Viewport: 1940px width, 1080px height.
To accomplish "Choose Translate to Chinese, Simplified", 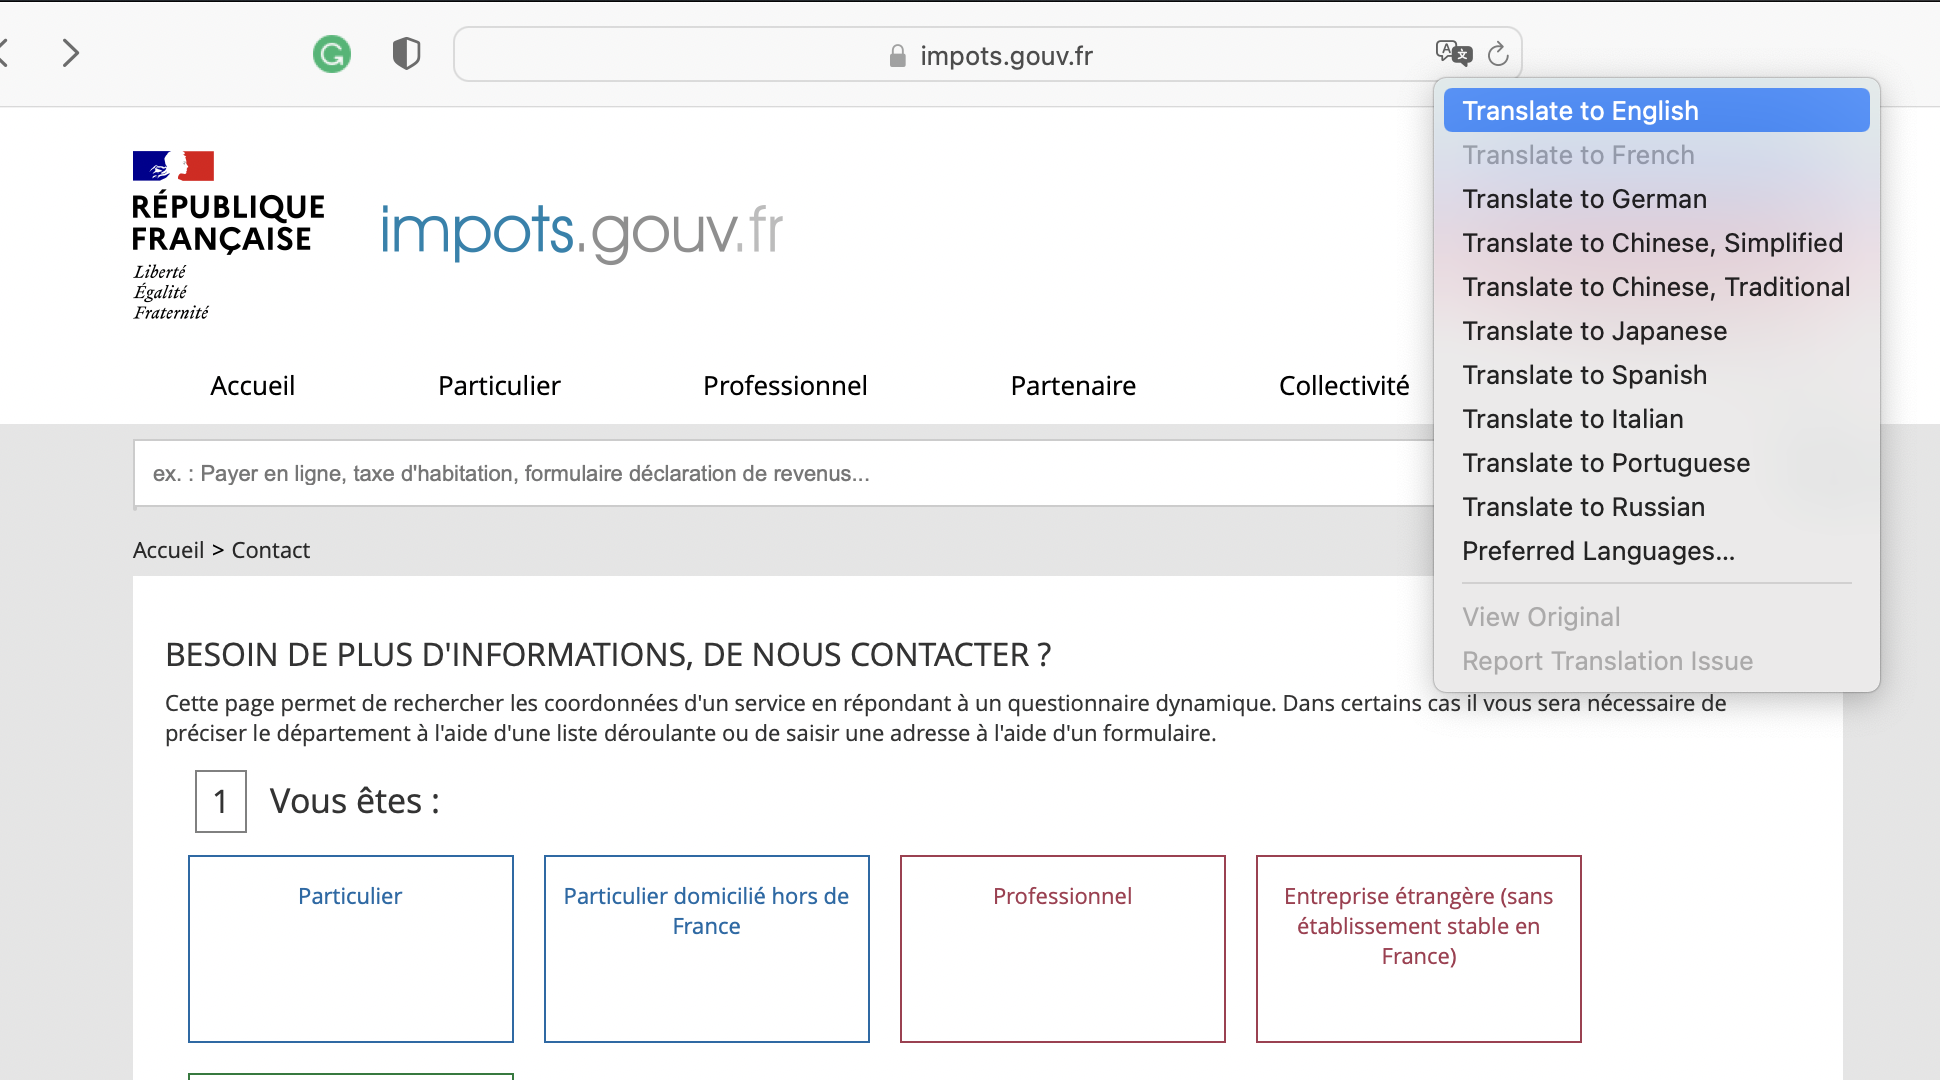I will [1652, 243].
